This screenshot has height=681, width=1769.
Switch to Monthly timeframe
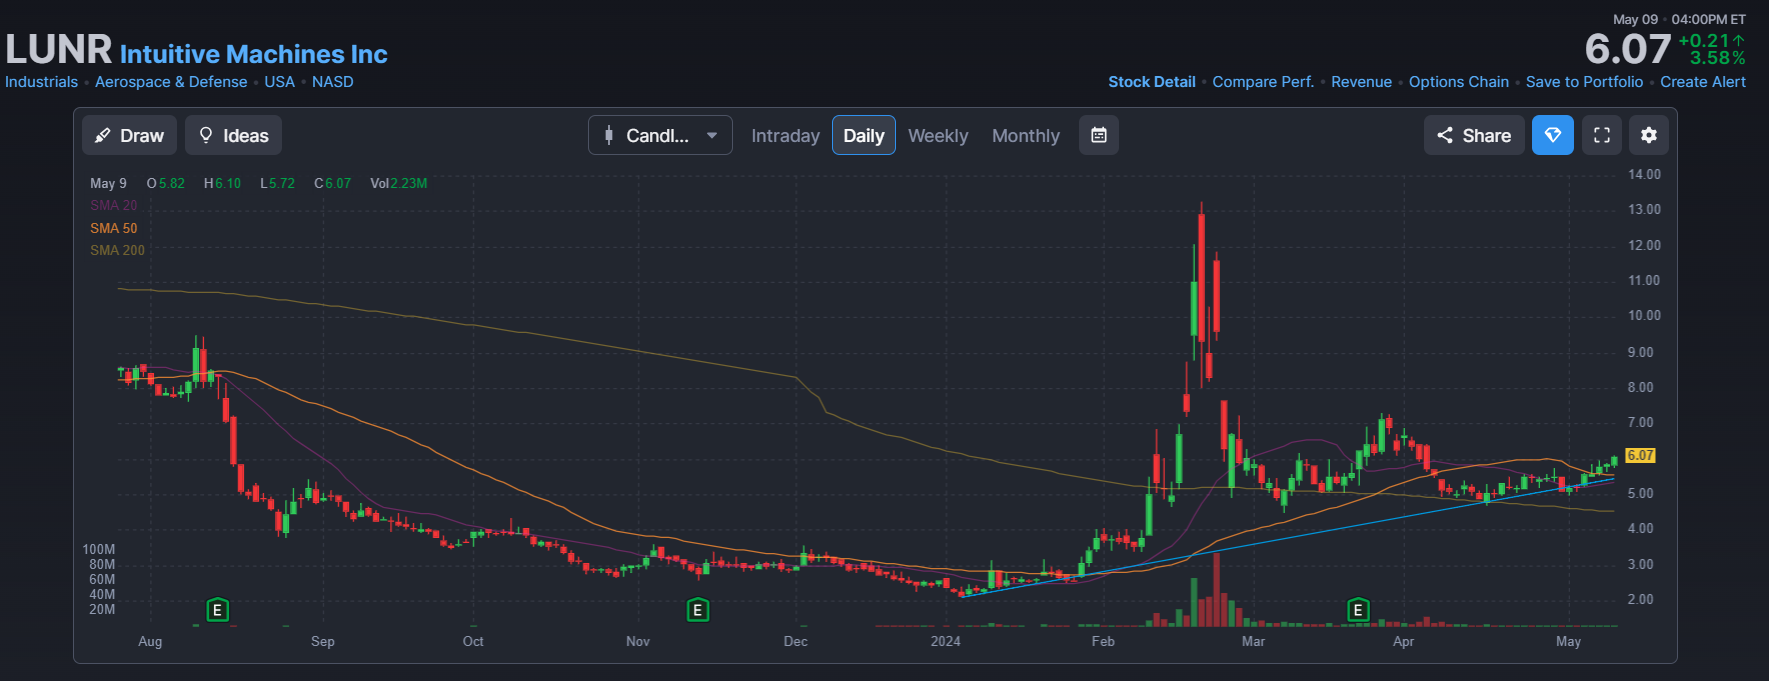click(1025, 136)
